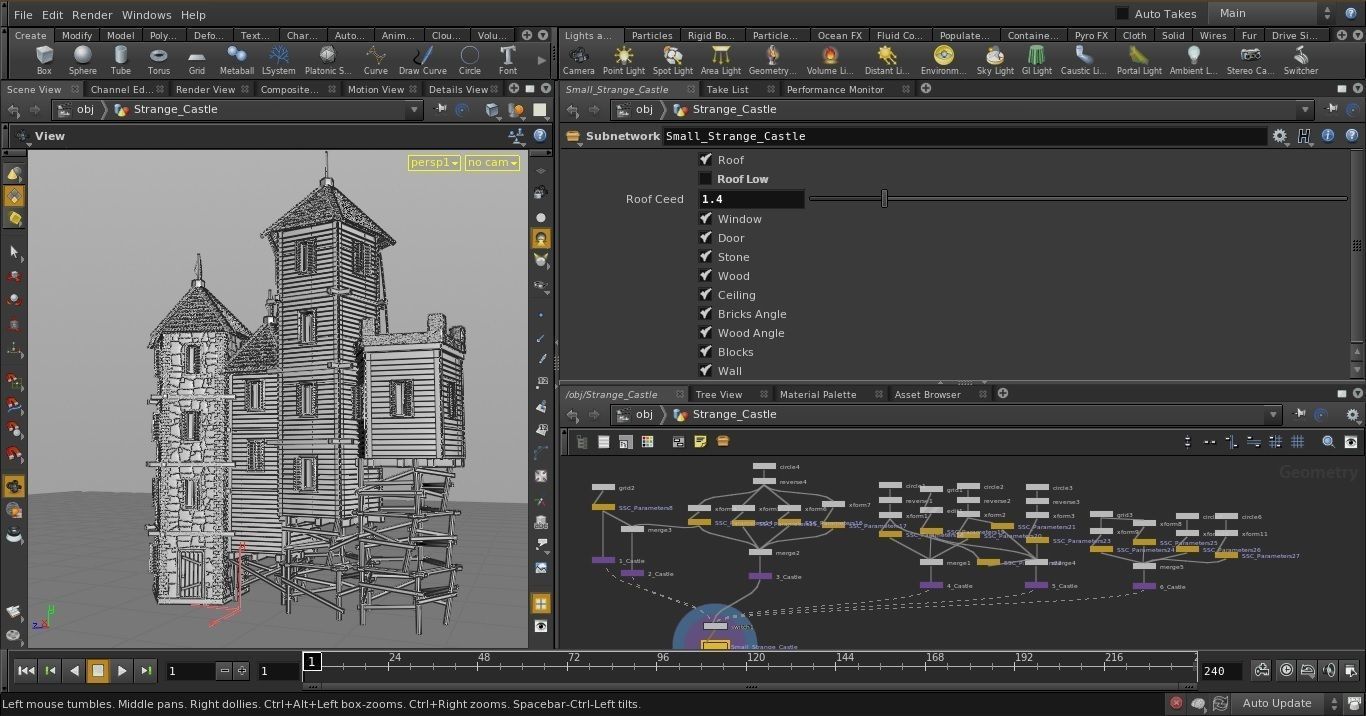
Task: Switch to the Material Palette tab
Action: click(x=818, y=394)
